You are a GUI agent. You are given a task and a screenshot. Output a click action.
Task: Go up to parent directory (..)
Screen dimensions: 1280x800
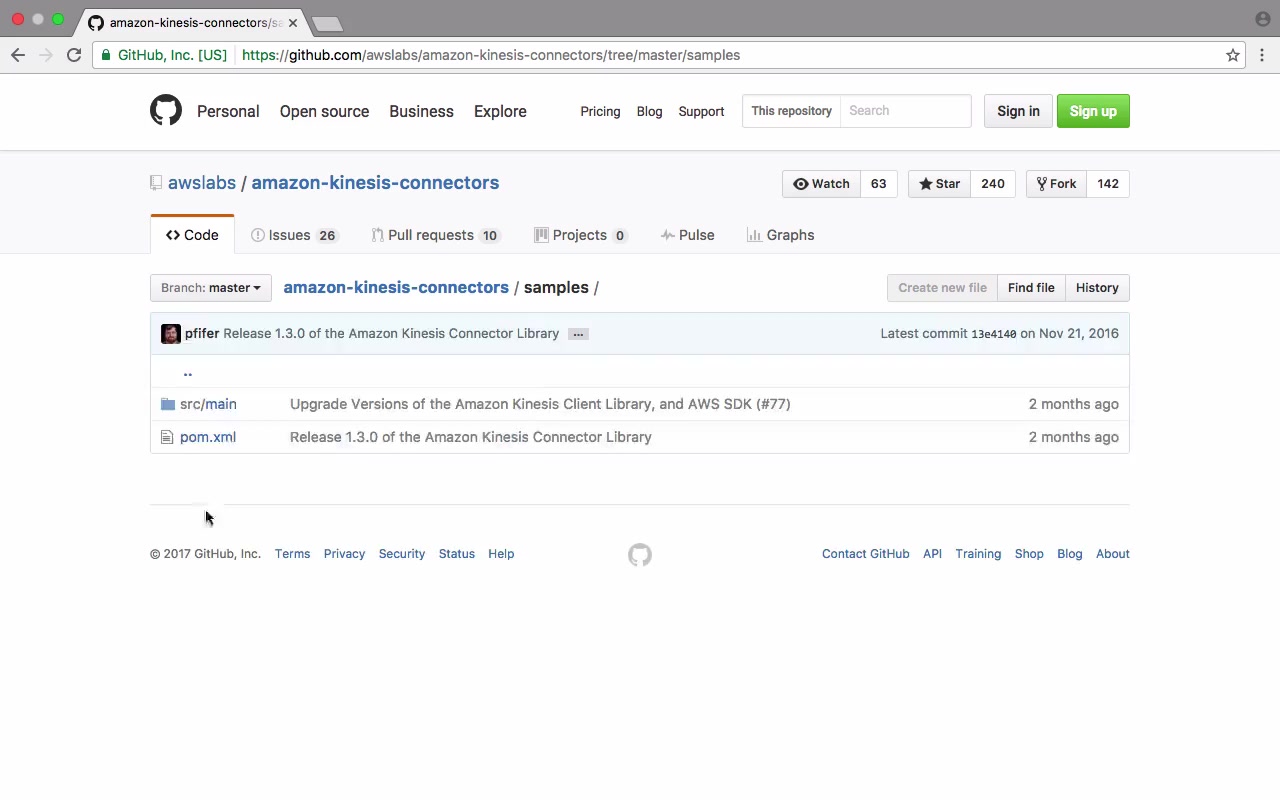pos(187,372)
